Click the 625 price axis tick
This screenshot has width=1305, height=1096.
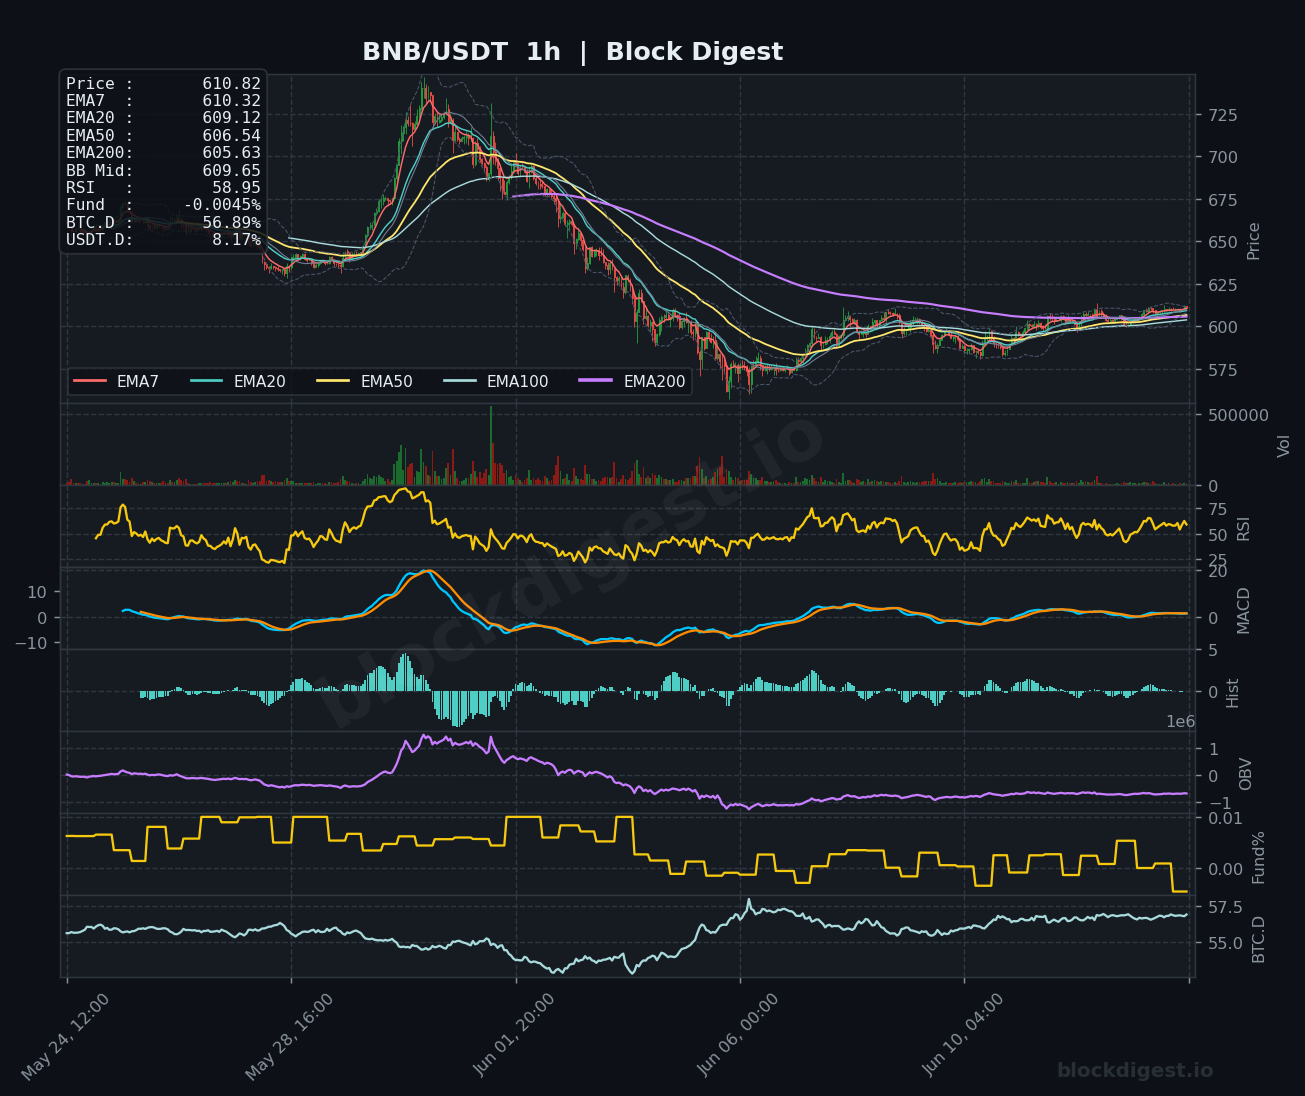[1221, 285]
